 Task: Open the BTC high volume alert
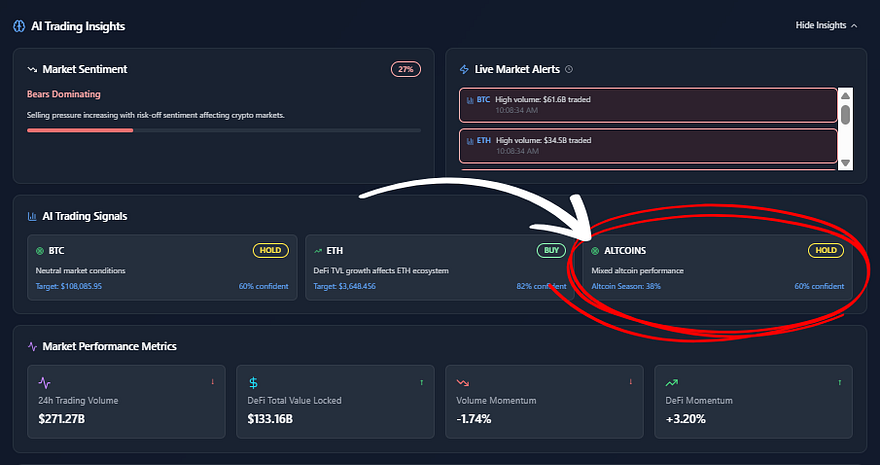click(x=647, y=104)
